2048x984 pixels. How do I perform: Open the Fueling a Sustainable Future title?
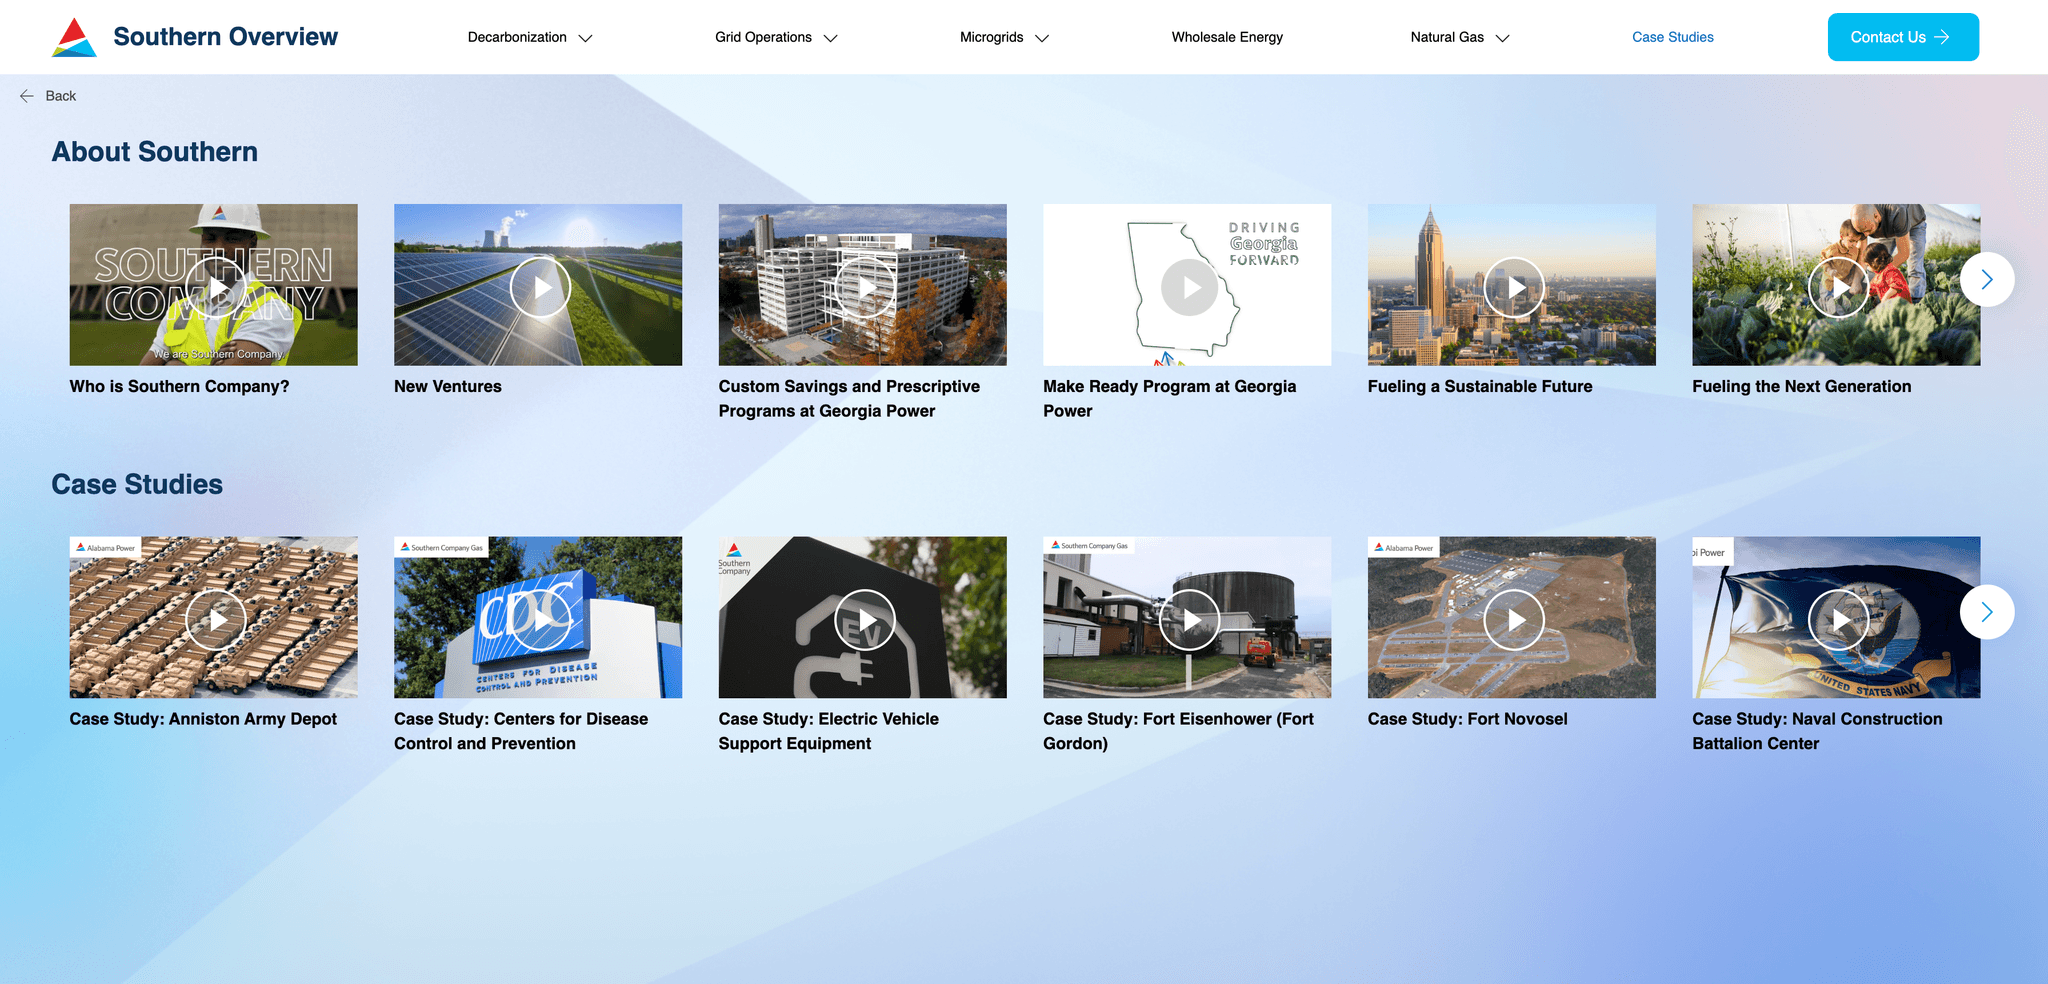click(1480, 386)
